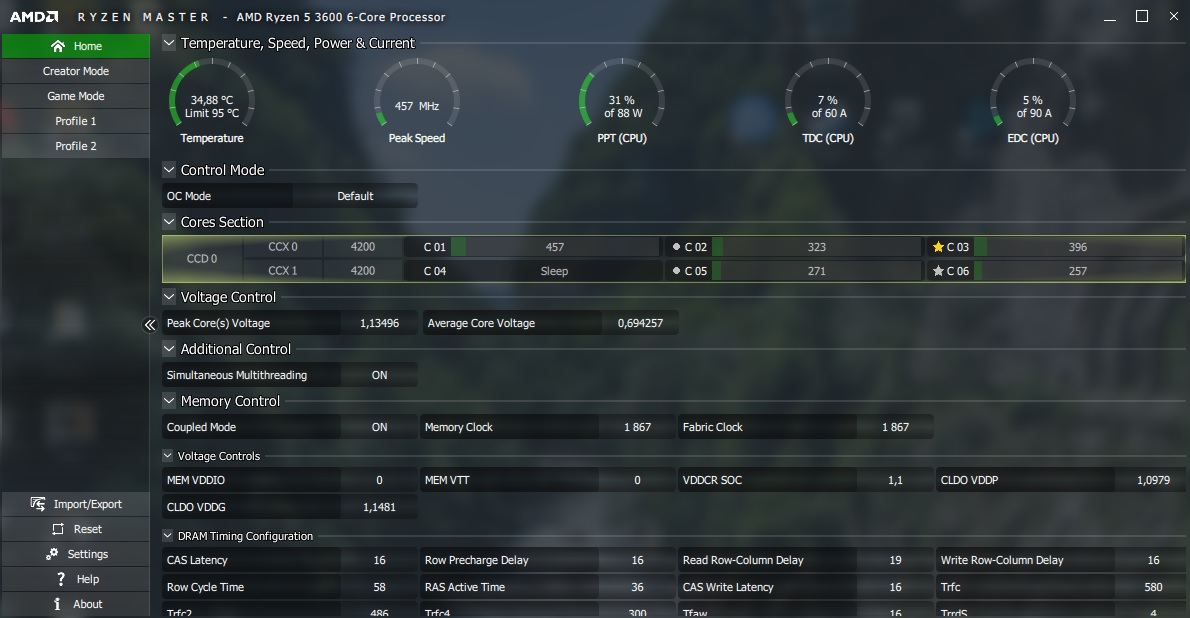This screenshot has height=618, width=1190.
Task: Click the CCX 1 label
Action: click(283, 271)
